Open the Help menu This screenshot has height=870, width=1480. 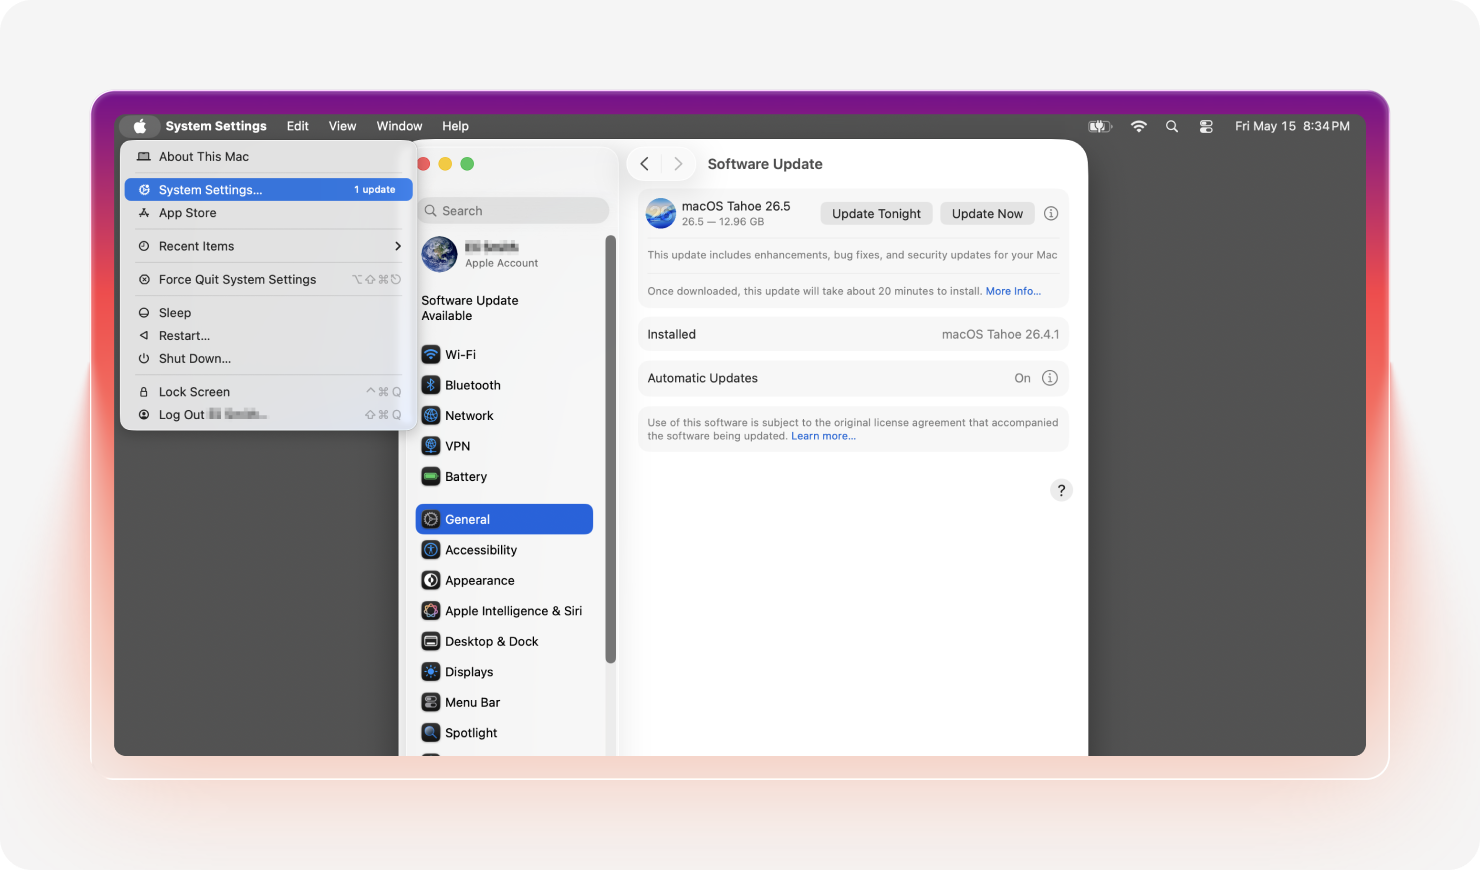456,126
